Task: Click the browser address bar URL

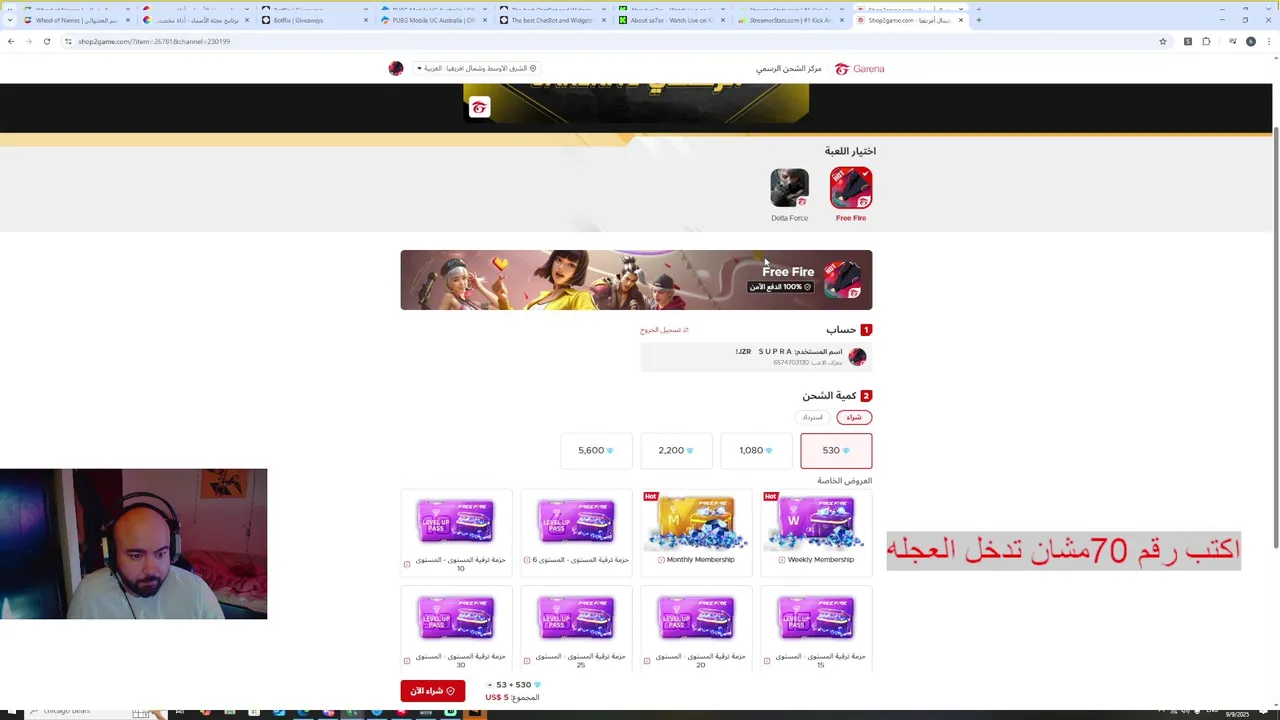Action: coord(154,42)
